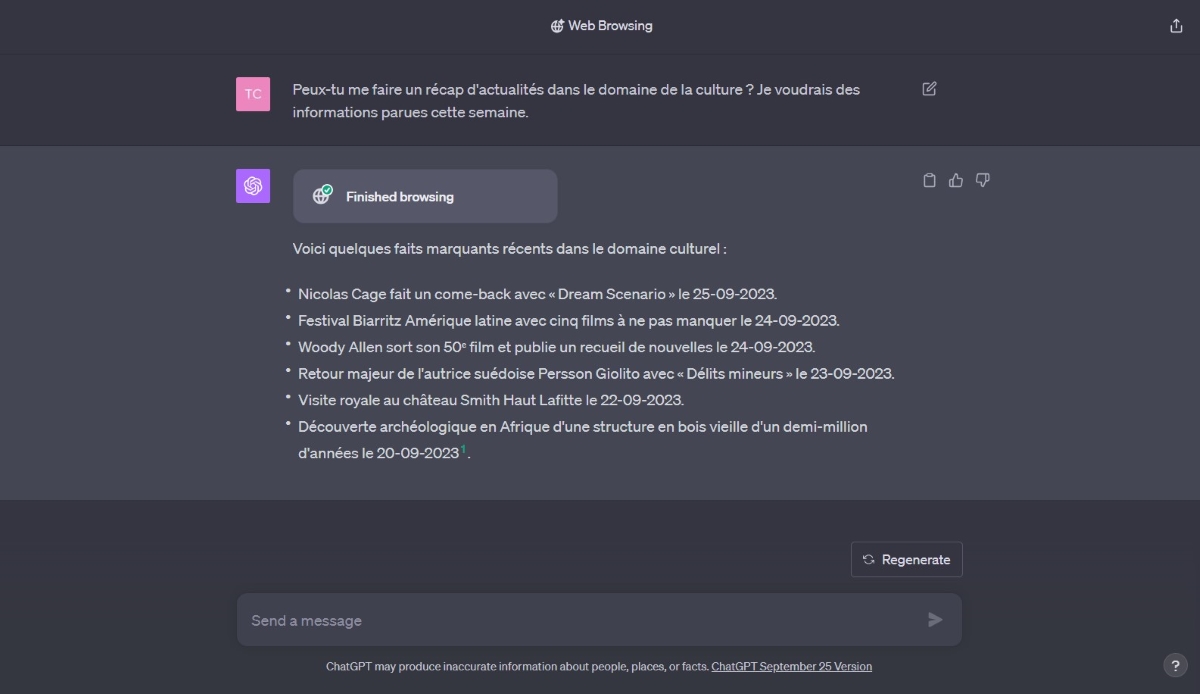Click the TC user avatar
Viewport: 1200px width, 694px height.
click(253, 94)
